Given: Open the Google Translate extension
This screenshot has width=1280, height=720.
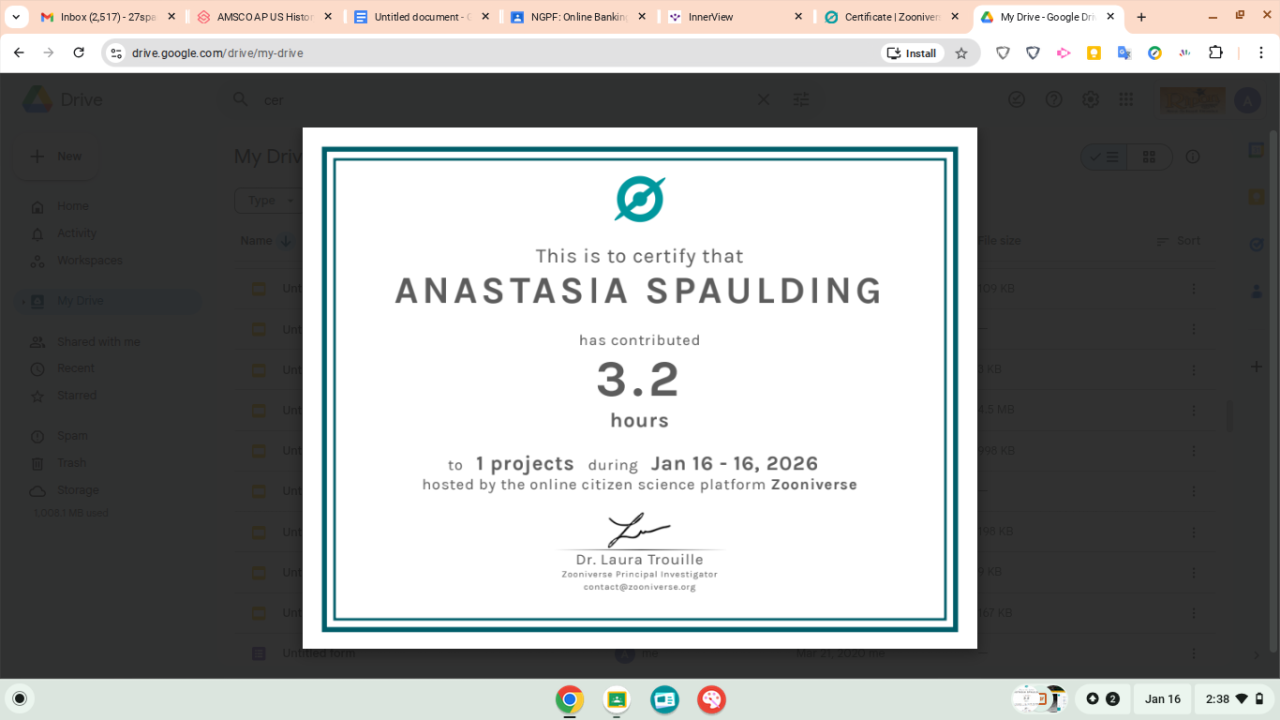Looking at the screenshot, I should coord(1124,53).
